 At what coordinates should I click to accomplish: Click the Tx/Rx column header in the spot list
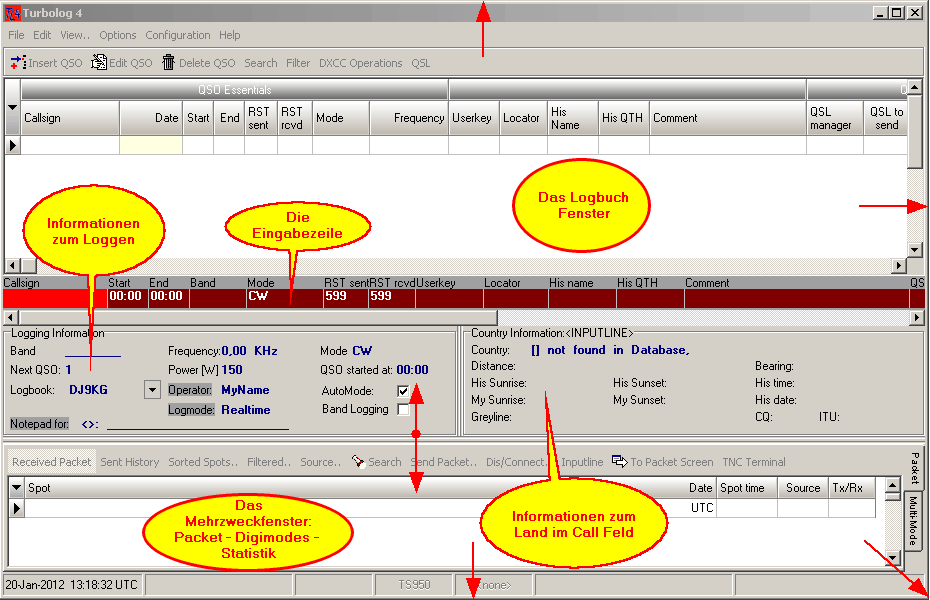(852, 488)
